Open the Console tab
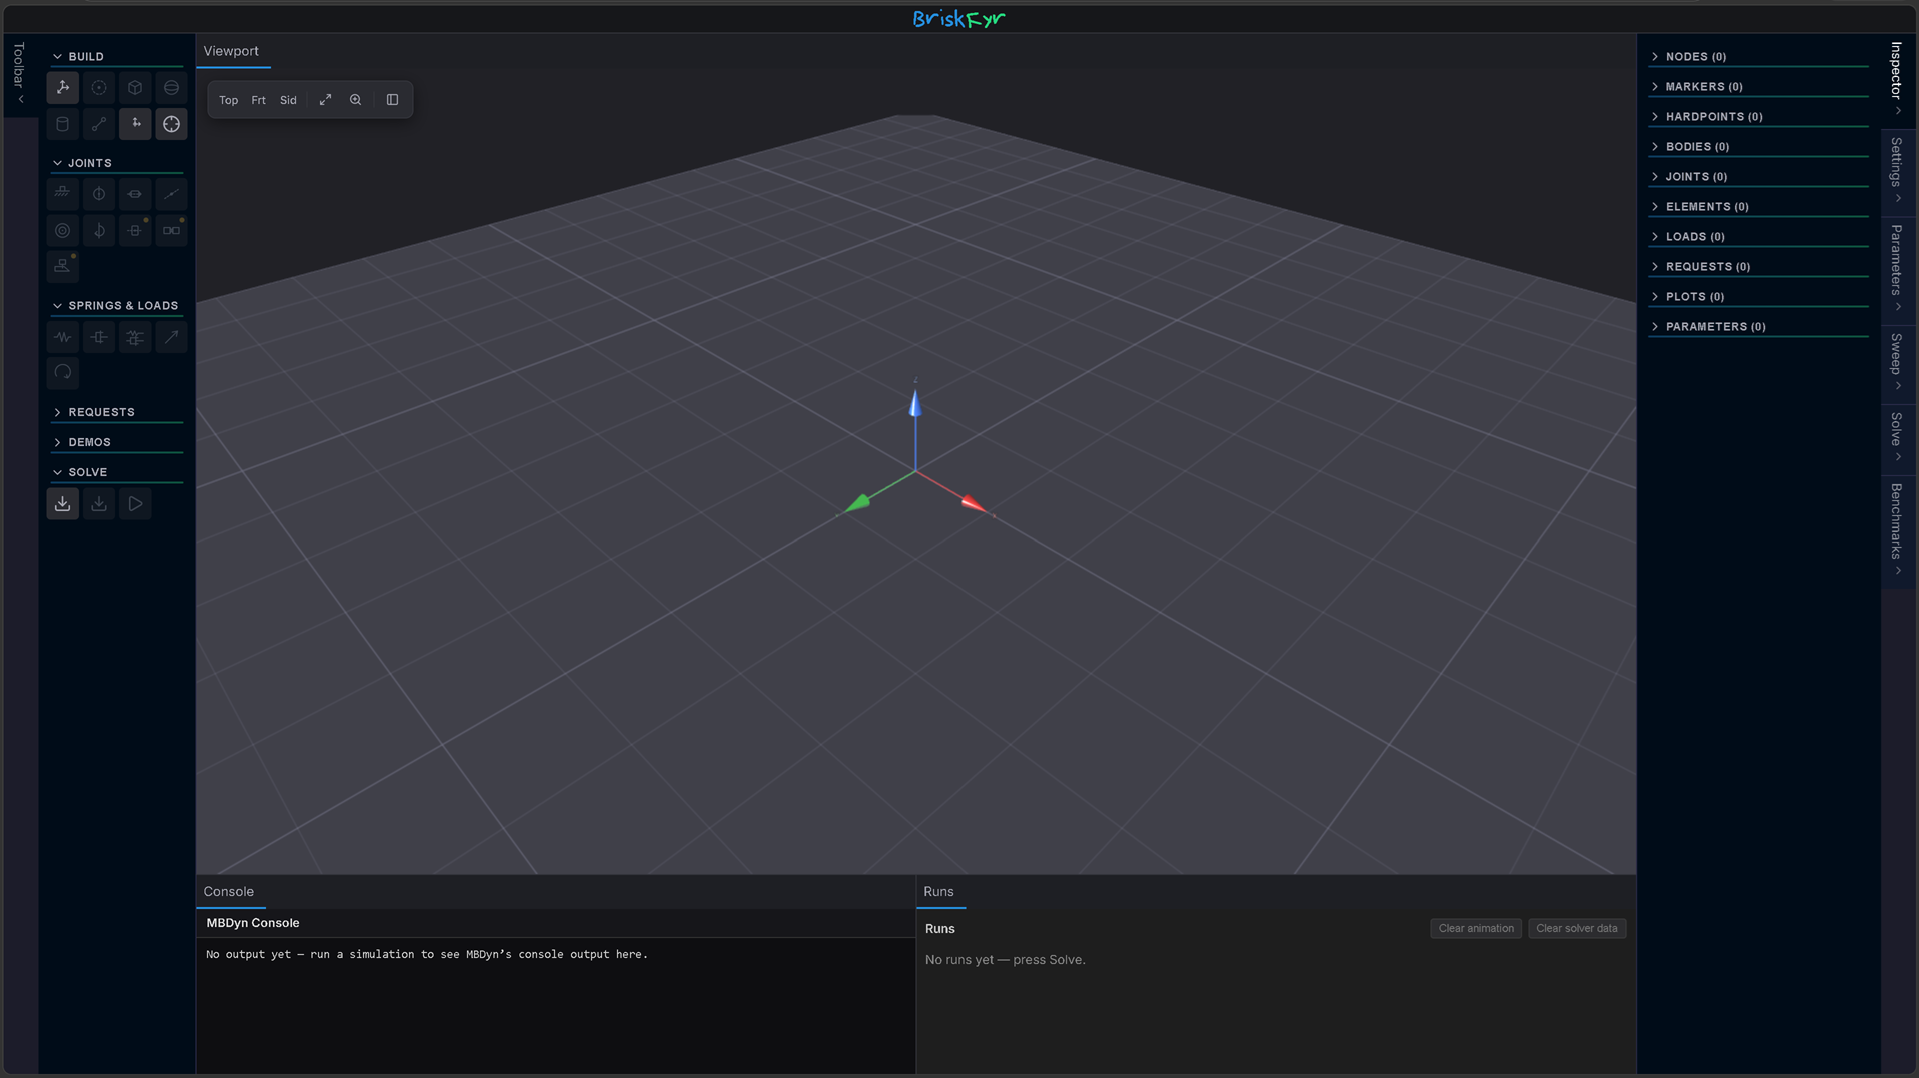The width and height of the screenshot is (1919, 1078). click(229, 892)
